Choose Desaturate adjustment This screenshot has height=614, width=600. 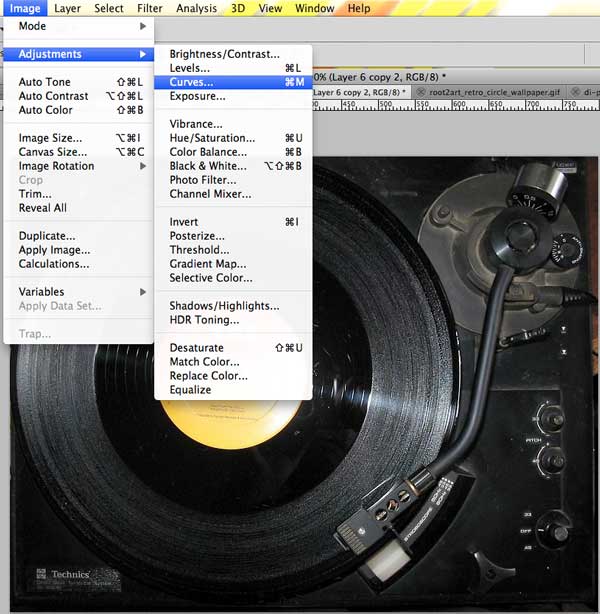point(233,348)
